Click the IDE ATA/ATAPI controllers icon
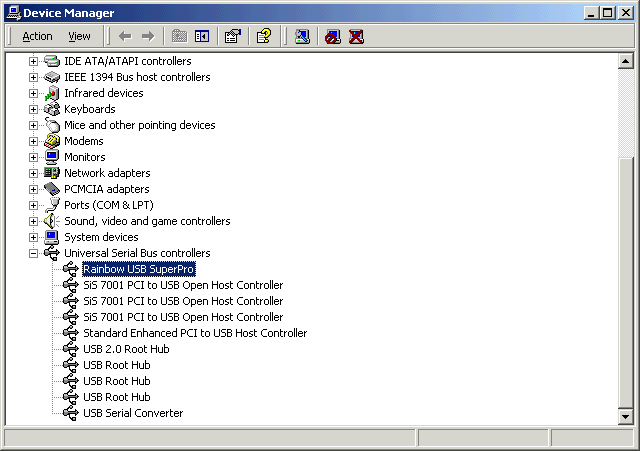The image size is (640, 451). coord(52,61)
